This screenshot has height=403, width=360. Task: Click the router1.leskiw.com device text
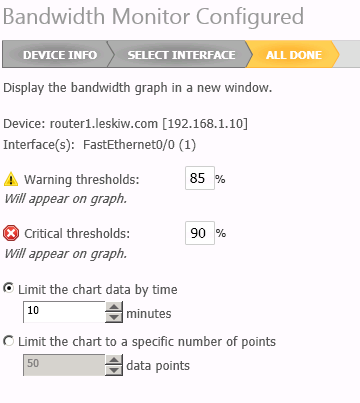tap(104, 124)
